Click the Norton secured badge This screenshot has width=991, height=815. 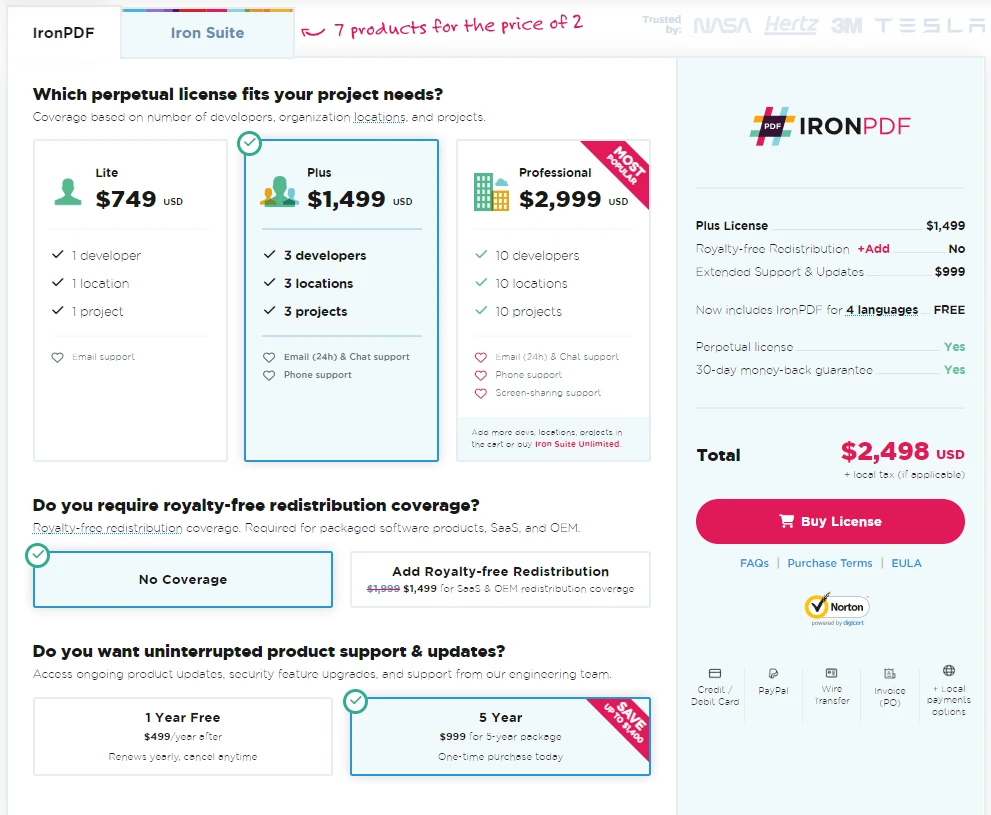click(x=836, y=608)
